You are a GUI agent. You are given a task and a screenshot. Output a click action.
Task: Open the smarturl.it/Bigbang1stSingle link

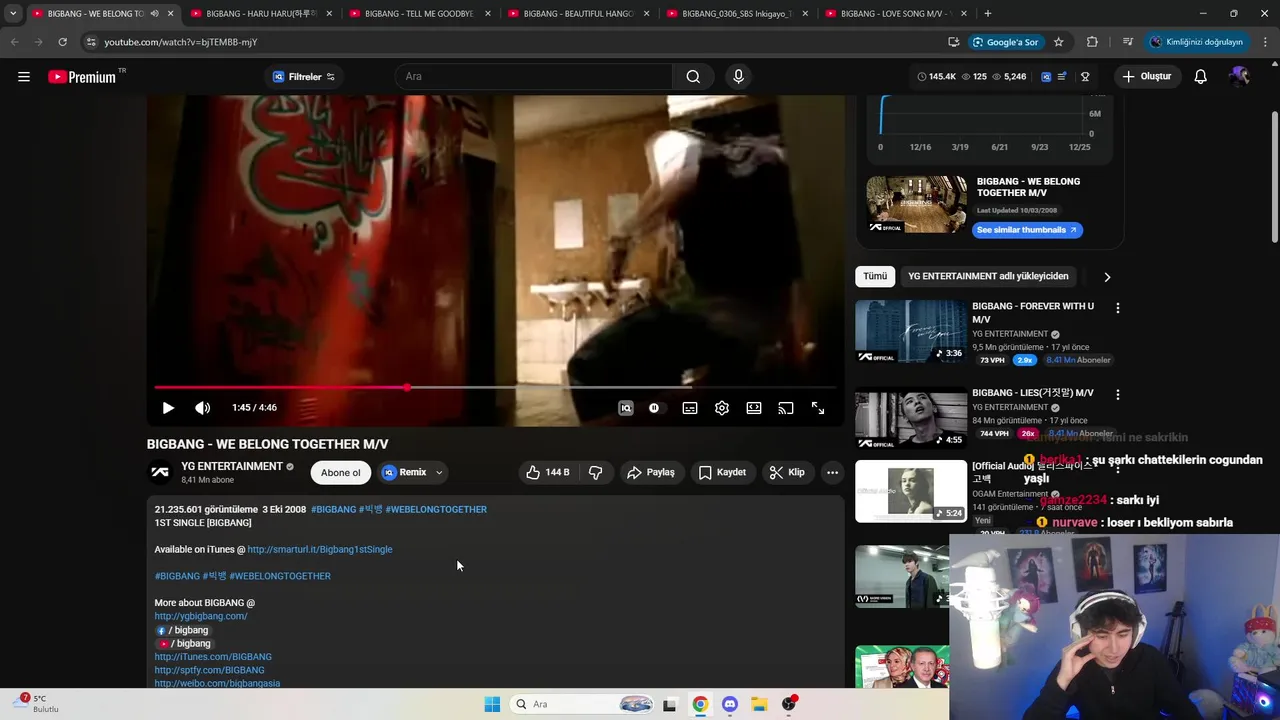(x=320, y=549)
